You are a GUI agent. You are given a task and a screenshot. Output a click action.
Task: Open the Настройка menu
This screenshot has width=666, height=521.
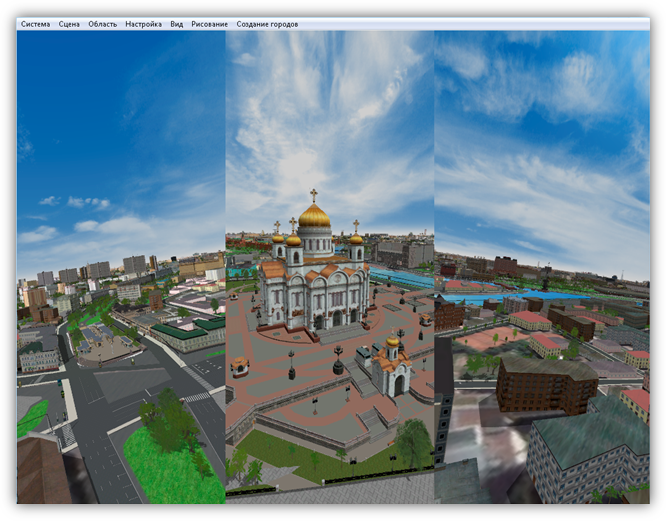click(143, 24)
